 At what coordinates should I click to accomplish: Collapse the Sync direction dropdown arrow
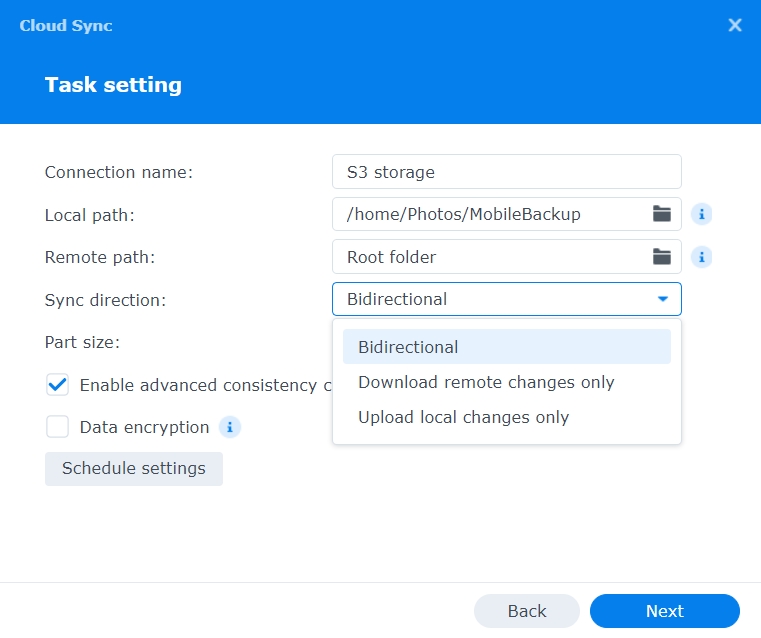pos(662,299)
